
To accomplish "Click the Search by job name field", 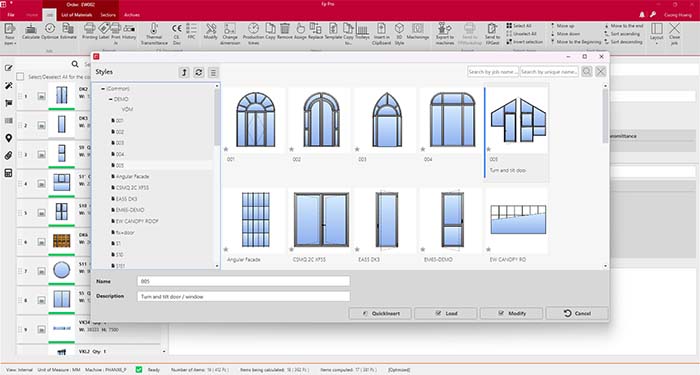I will coord(493,71).
